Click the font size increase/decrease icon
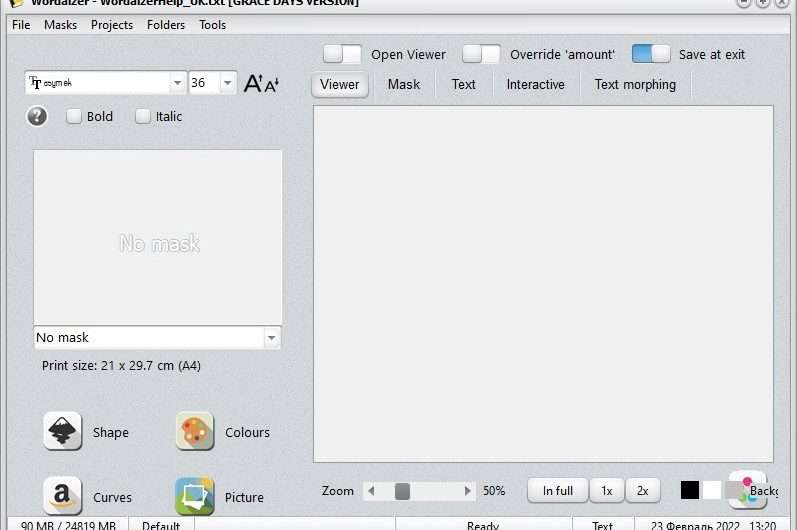This screenshot has height=530, width=797. 261,83
